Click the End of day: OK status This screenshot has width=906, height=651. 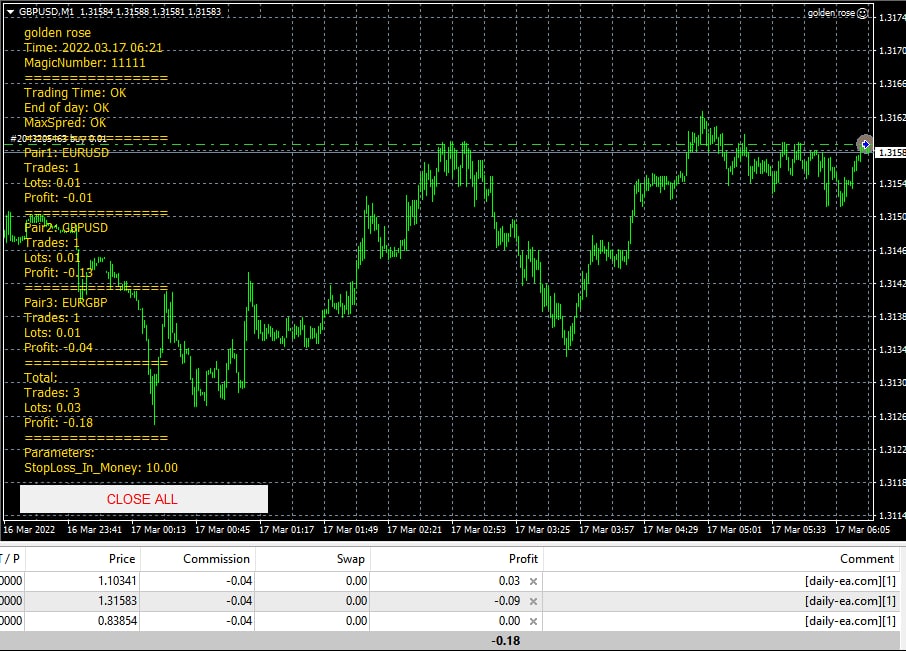[66, 108]
